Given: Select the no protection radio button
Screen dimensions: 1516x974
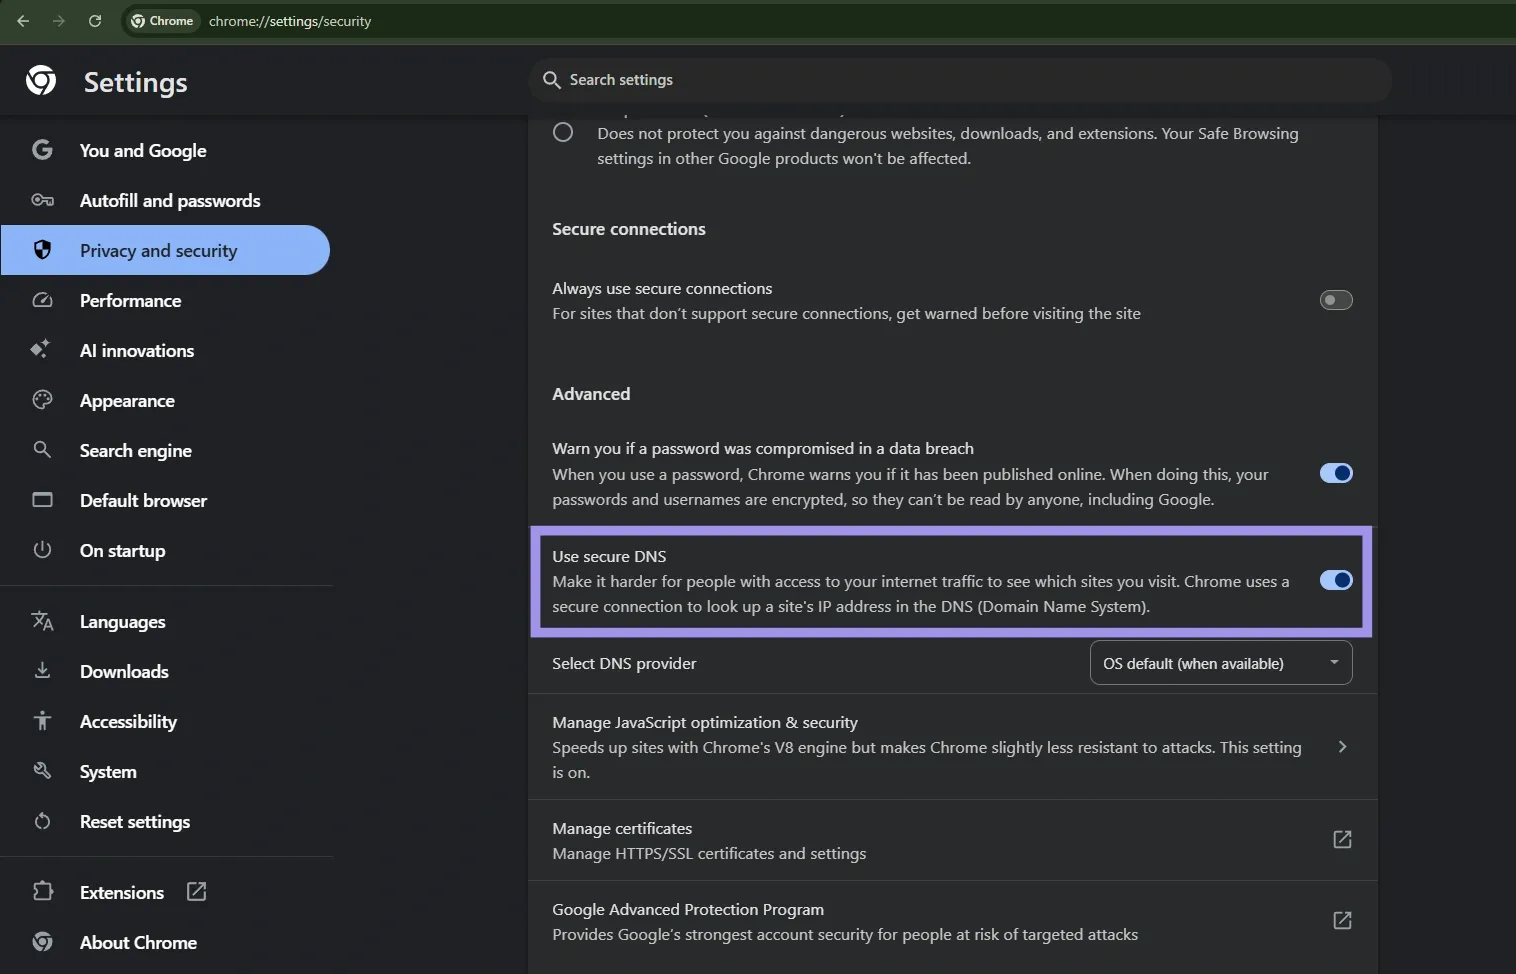Looking at the screenshot, I should [563, 132].
